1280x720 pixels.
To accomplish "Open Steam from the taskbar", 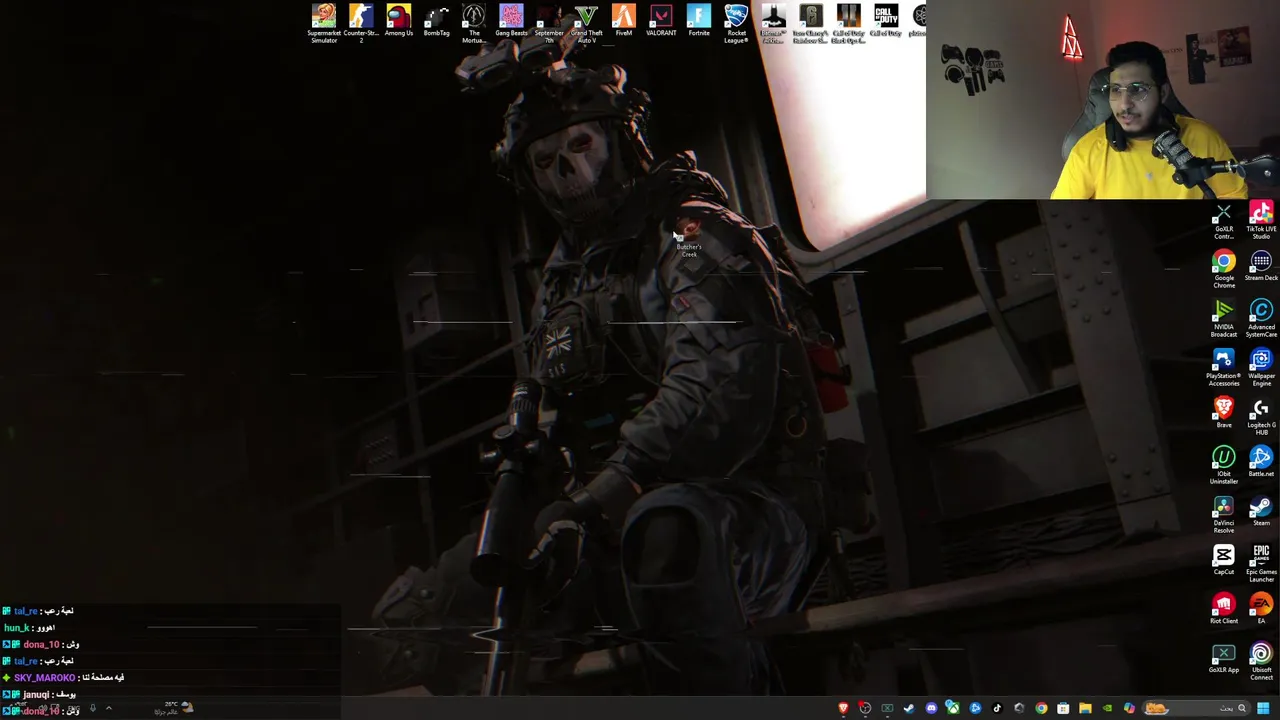I will pos(909,708).
